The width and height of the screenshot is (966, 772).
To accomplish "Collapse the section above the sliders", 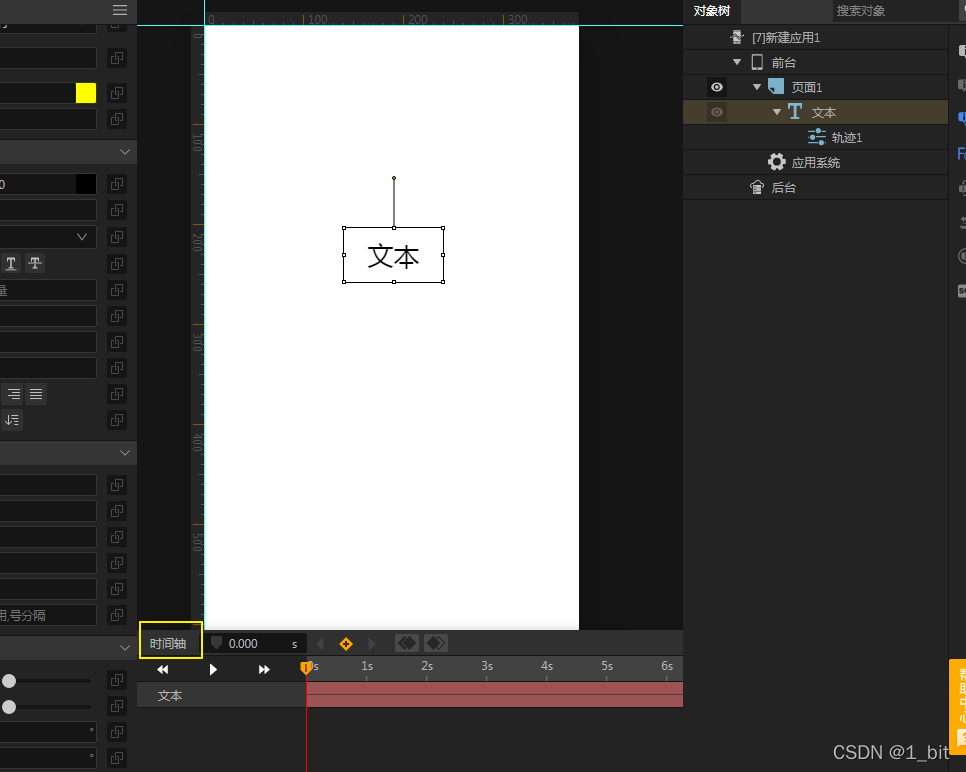I will click(x=125, y=648).
